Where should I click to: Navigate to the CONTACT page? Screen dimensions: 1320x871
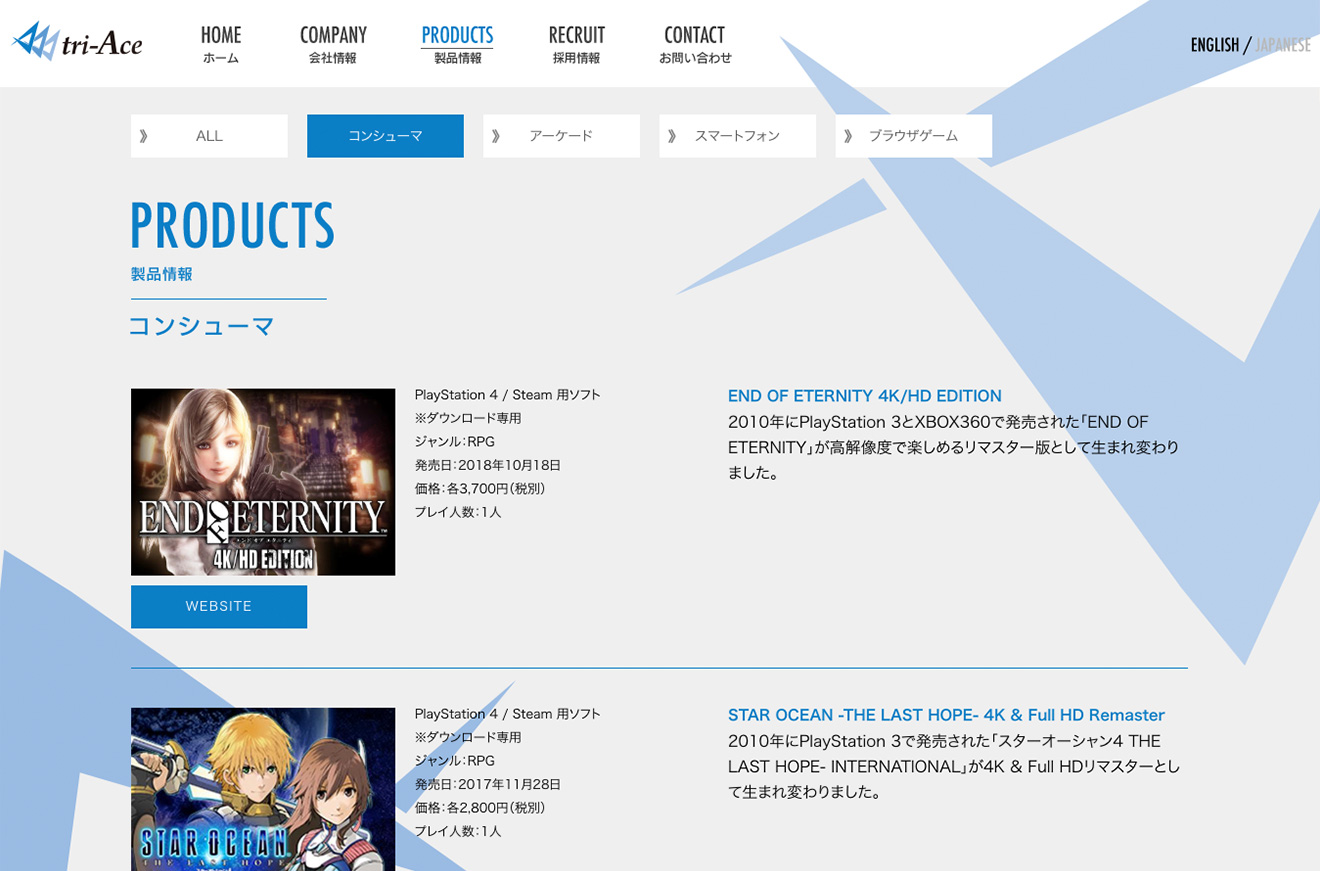coord(695,44)
